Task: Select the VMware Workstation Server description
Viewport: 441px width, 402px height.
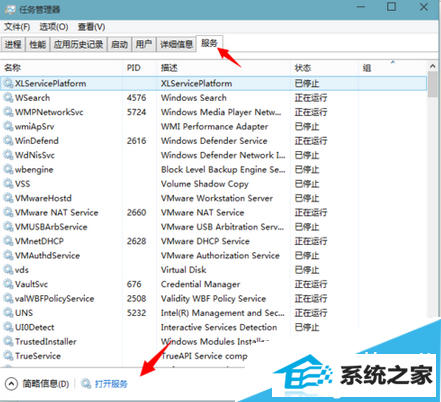Action: 217,198
